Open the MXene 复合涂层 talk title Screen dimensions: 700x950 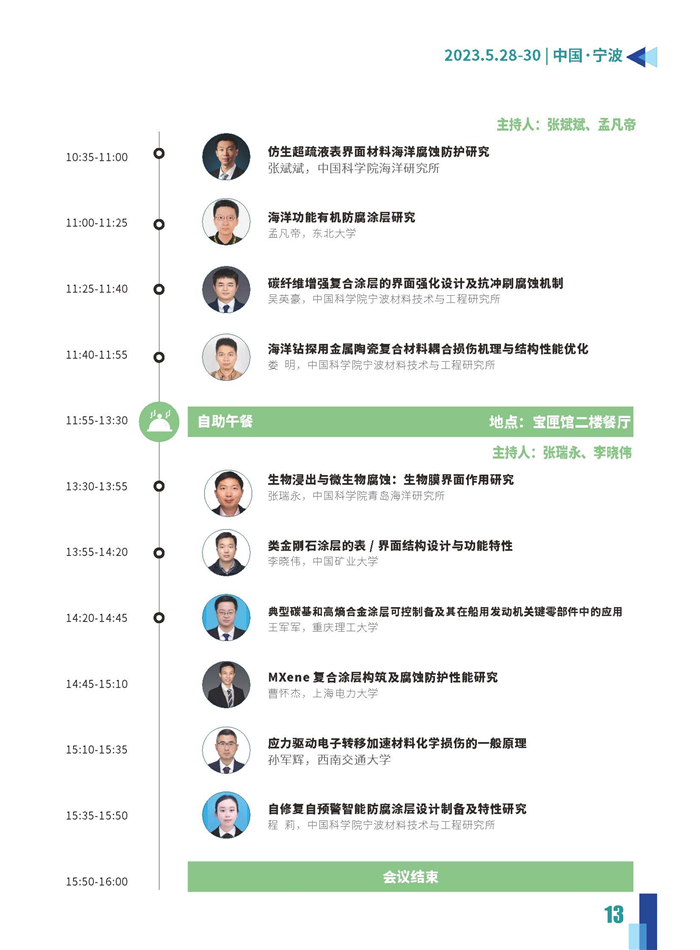point(383,677)
